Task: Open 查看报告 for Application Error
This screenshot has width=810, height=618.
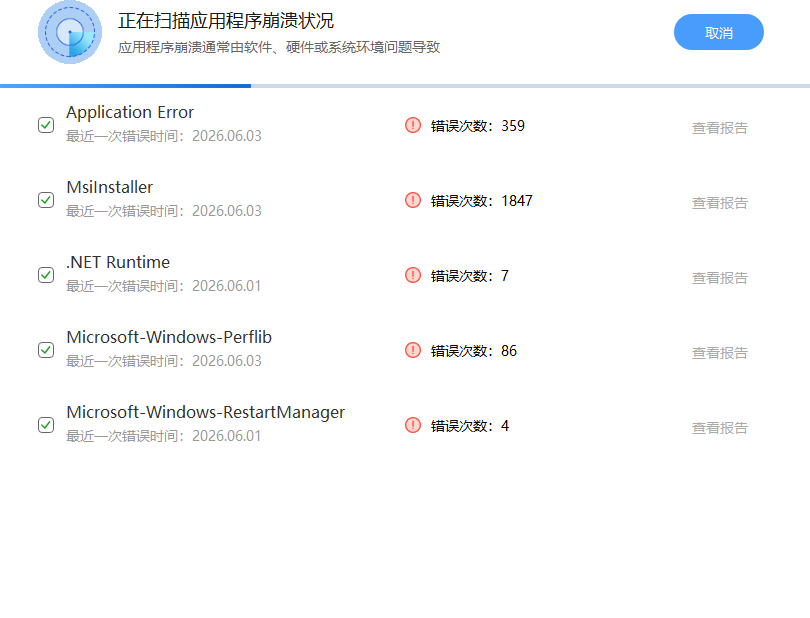Action: click(x=720, y=128)
